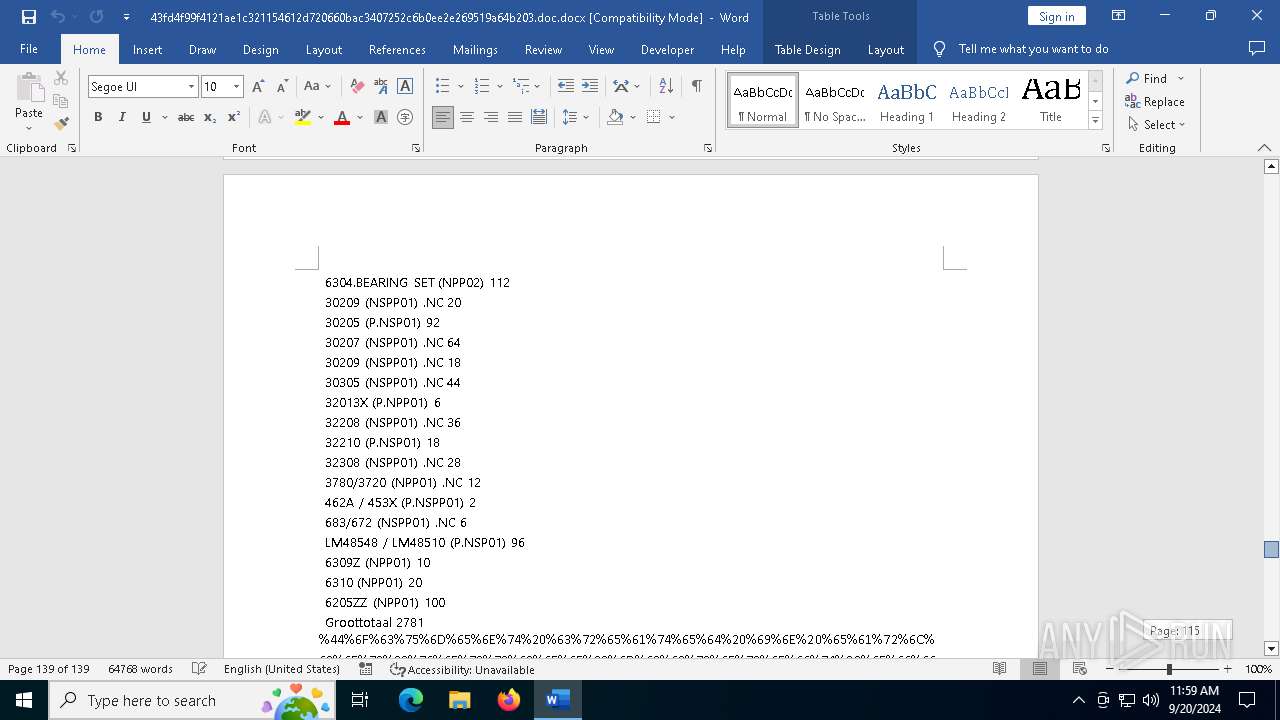Switch to Web Layout view
The image size is (1280, 720).
[x=1080, y=669]
